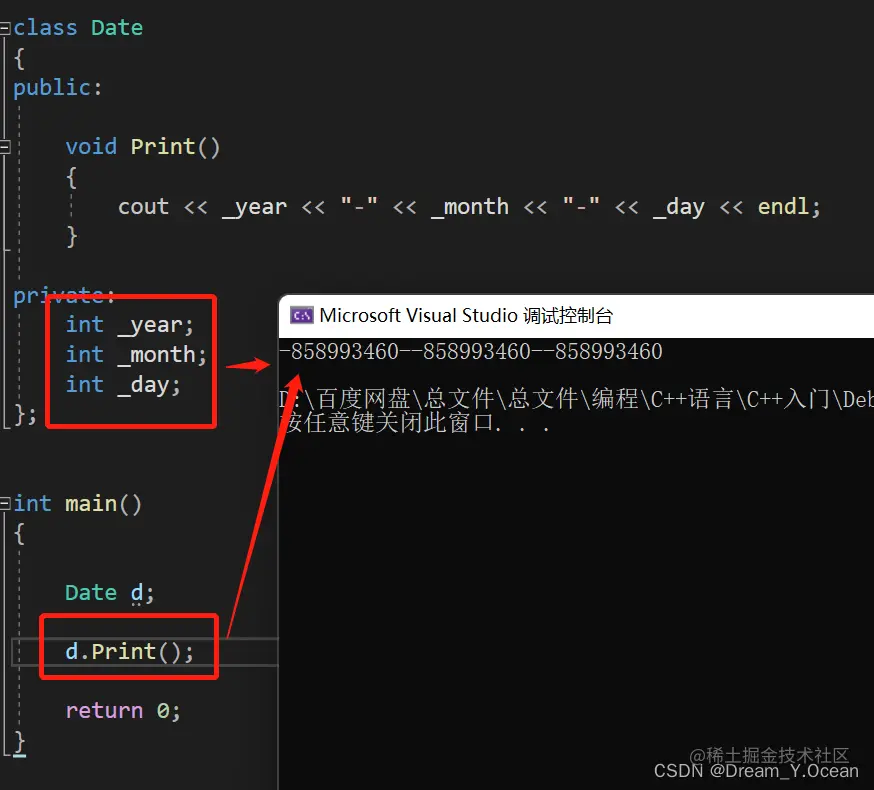Collapse the void Print() function block
The width and height of the screenshot is (874, 790).
click(5, 147)
